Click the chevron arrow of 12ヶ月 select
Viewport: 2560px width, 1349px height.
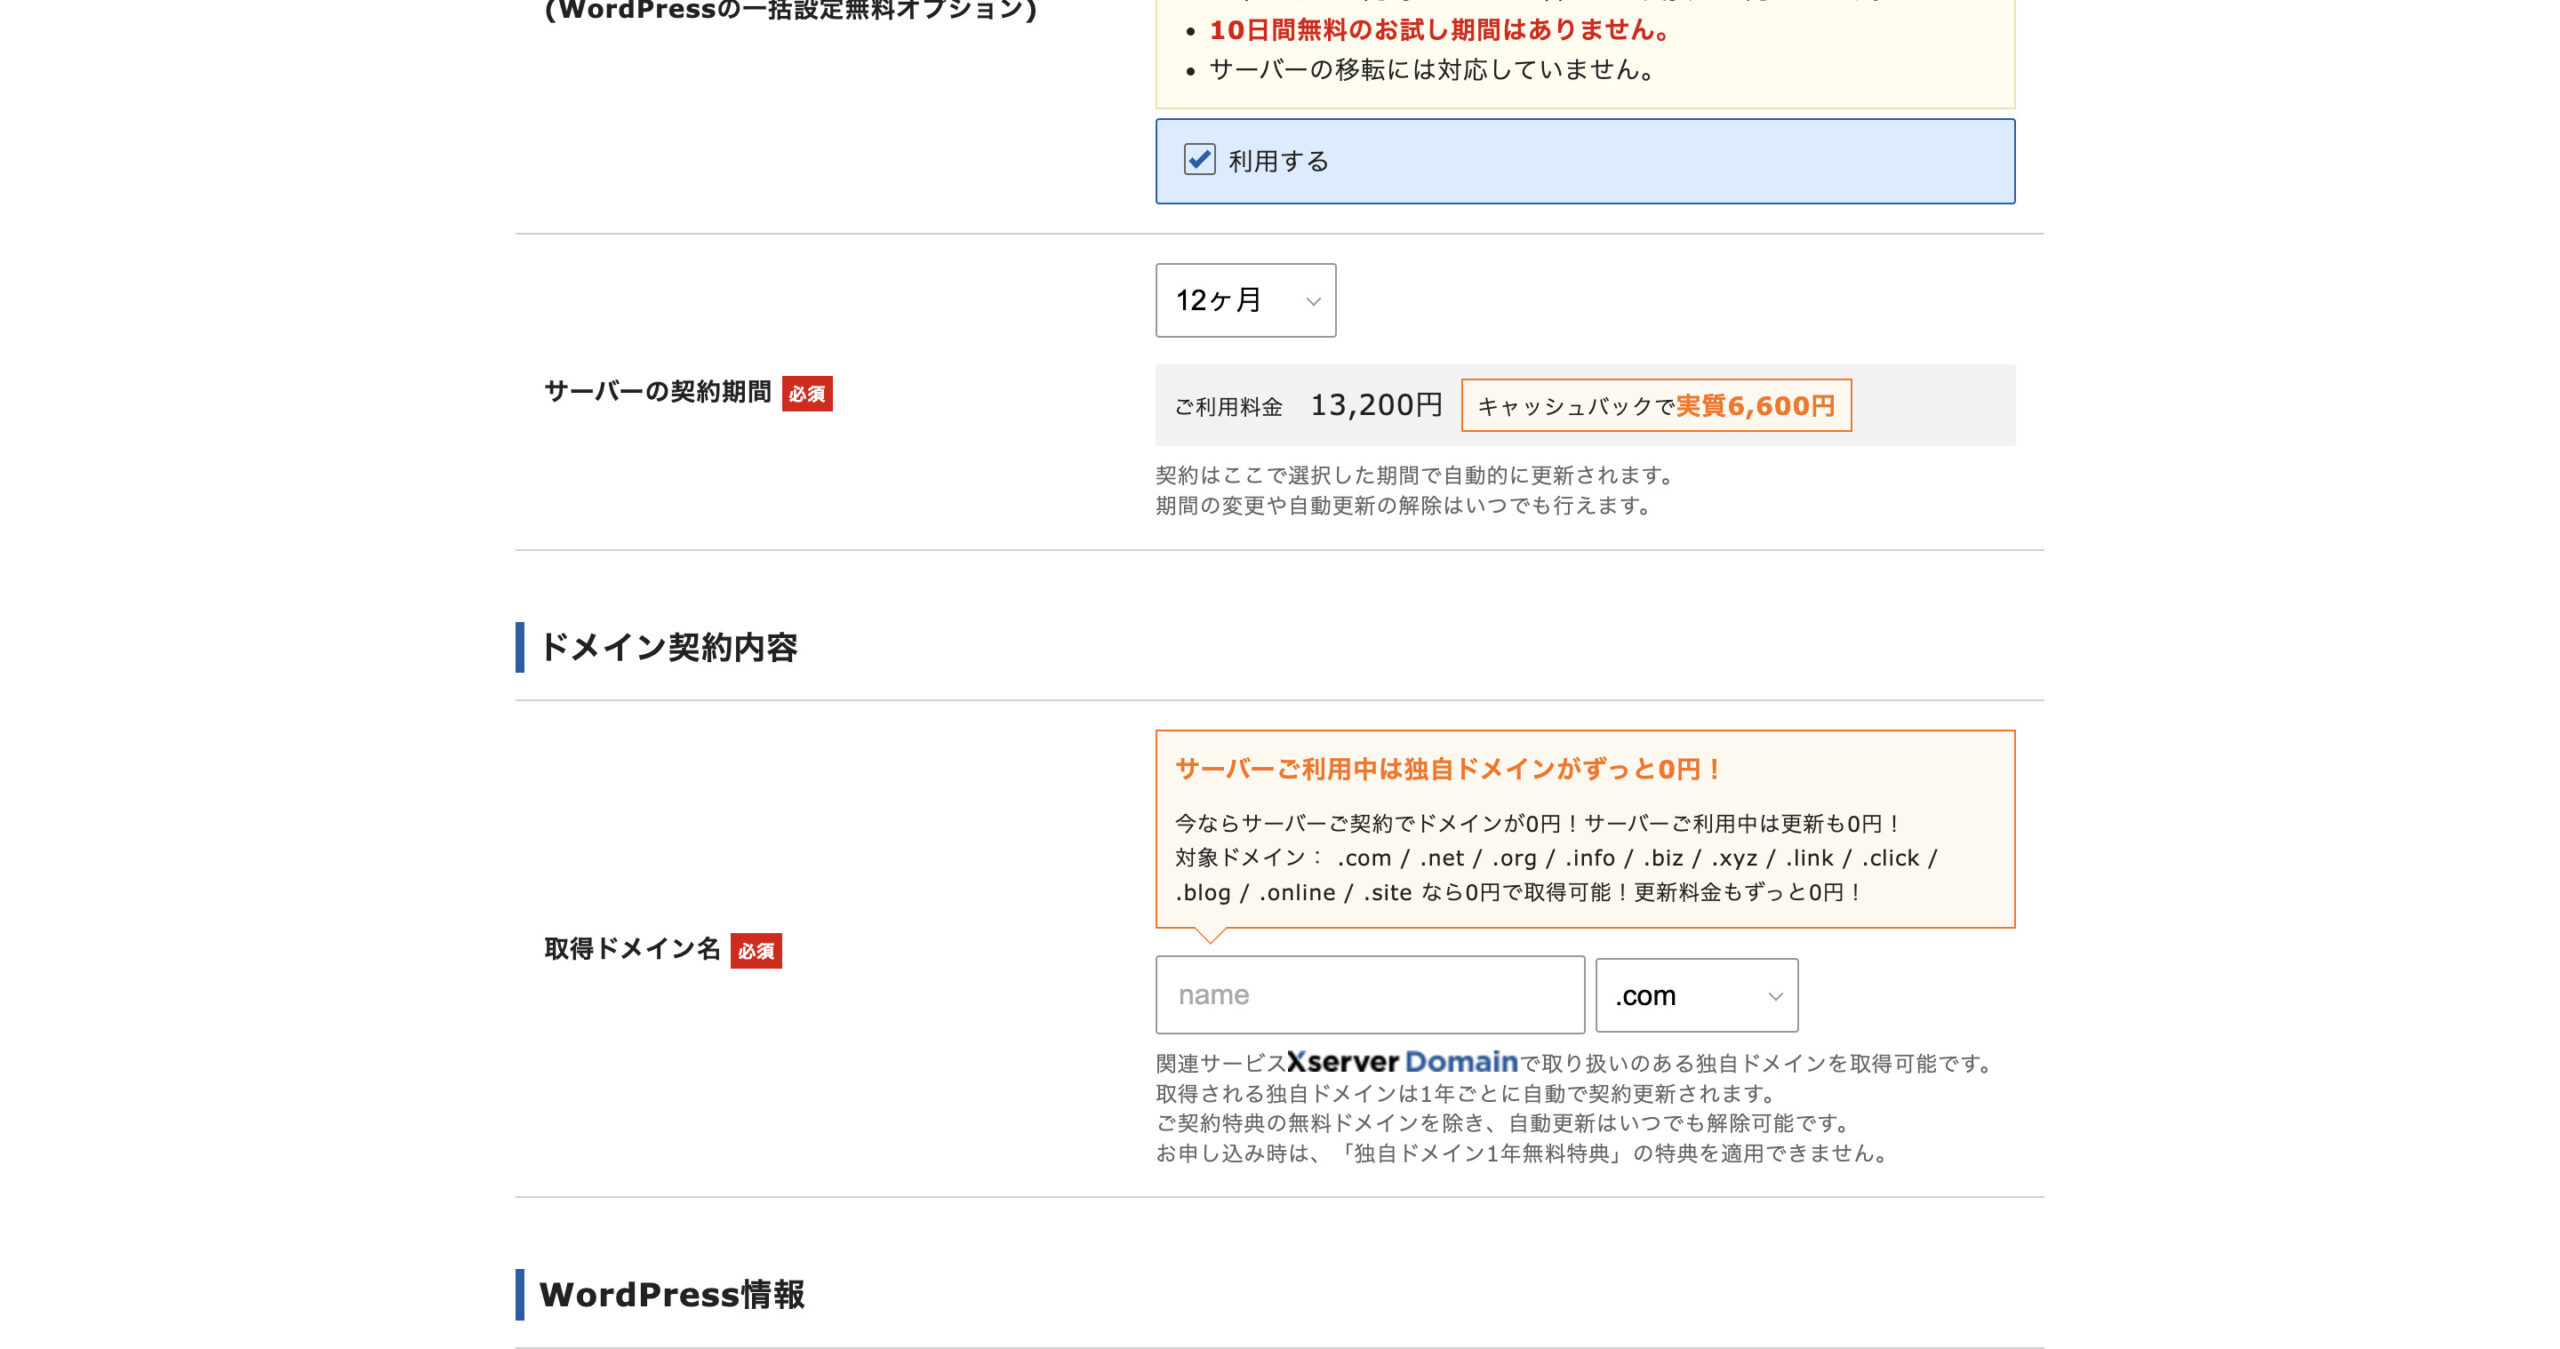pos(1313,301)
